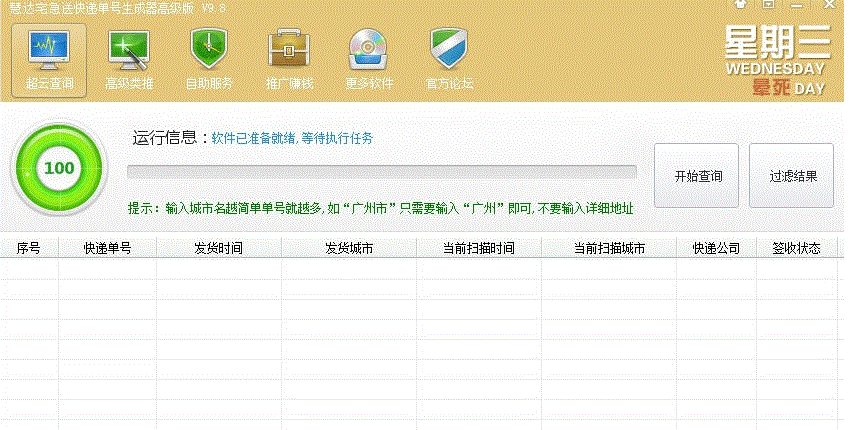Viewport: 853px width, 430px height.
Task: Open the title bar dropdown menu icon
Action: [768, 4]
